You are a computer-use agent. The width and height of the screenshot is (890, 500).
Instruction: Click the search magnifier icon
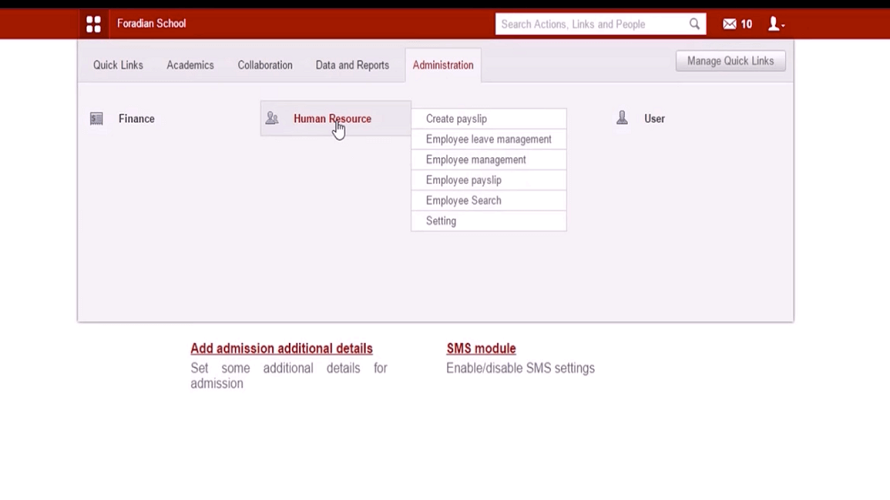pyautogui.click(x=694, y=24)
